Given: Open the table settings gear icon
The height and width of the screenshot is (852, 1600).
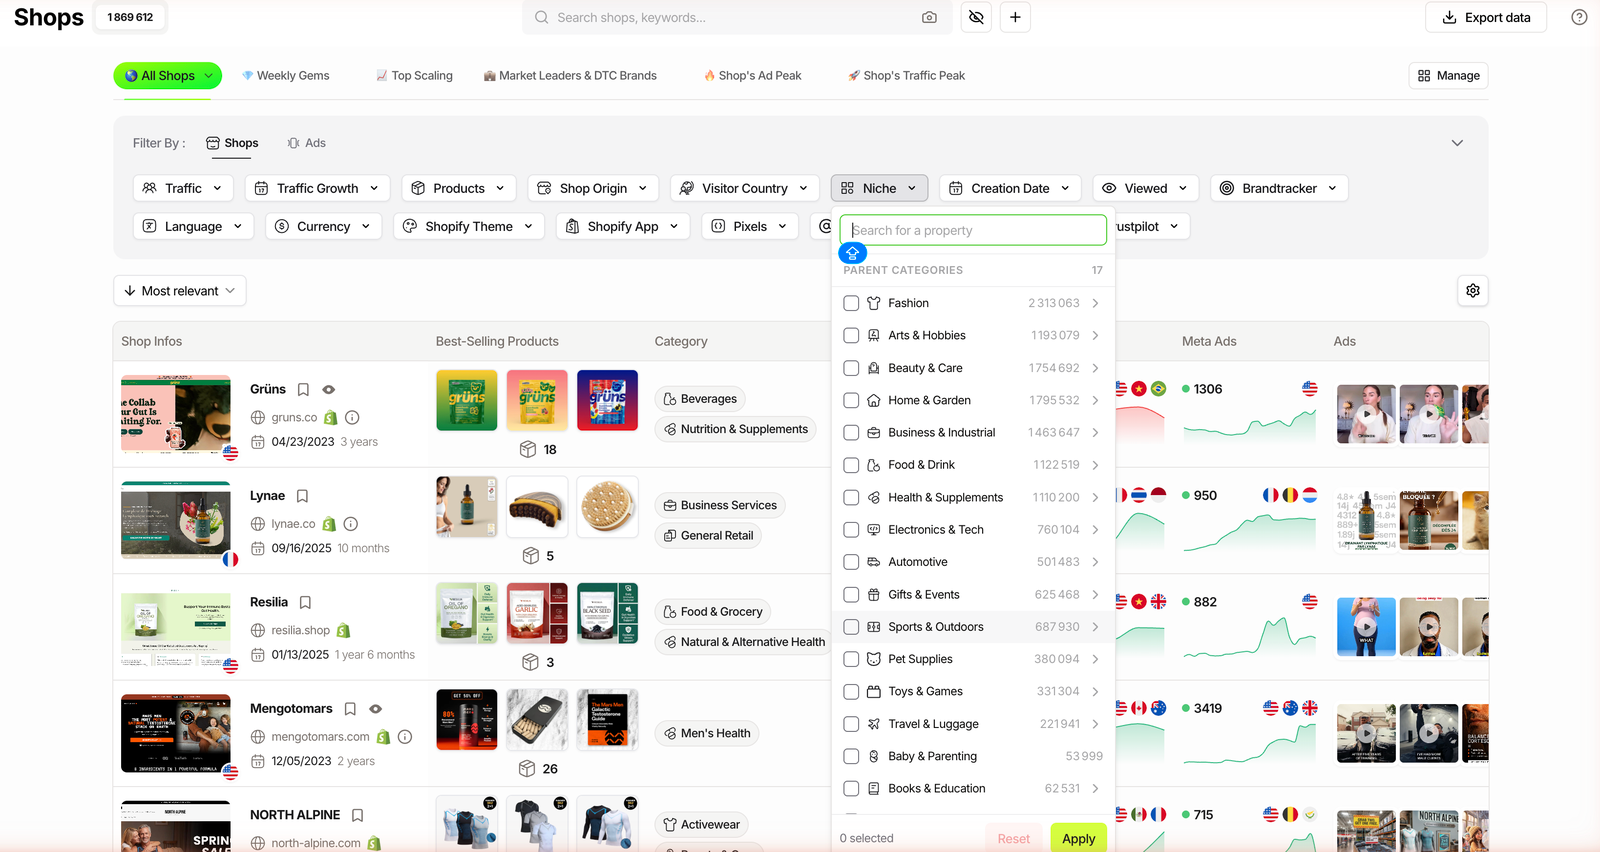Looking at the screenshot, I should 1473,291.
